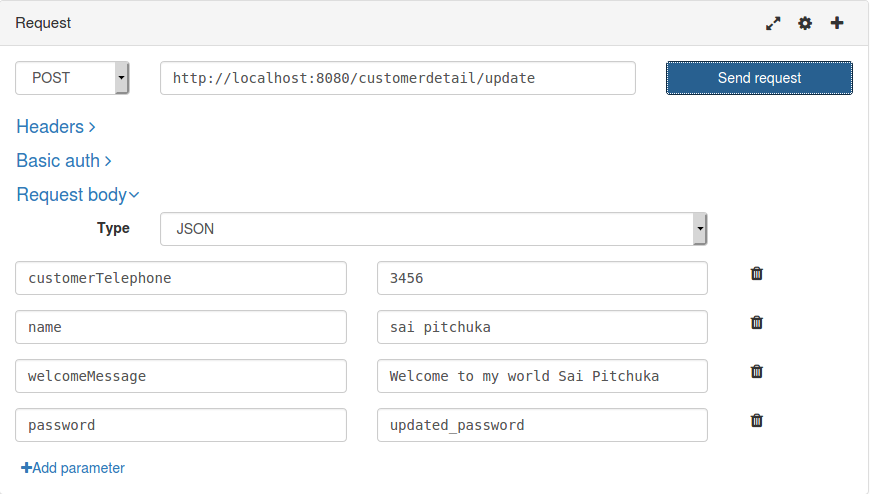Delete the customerTelephone parameter via trash icon

(x=757, y=273)
